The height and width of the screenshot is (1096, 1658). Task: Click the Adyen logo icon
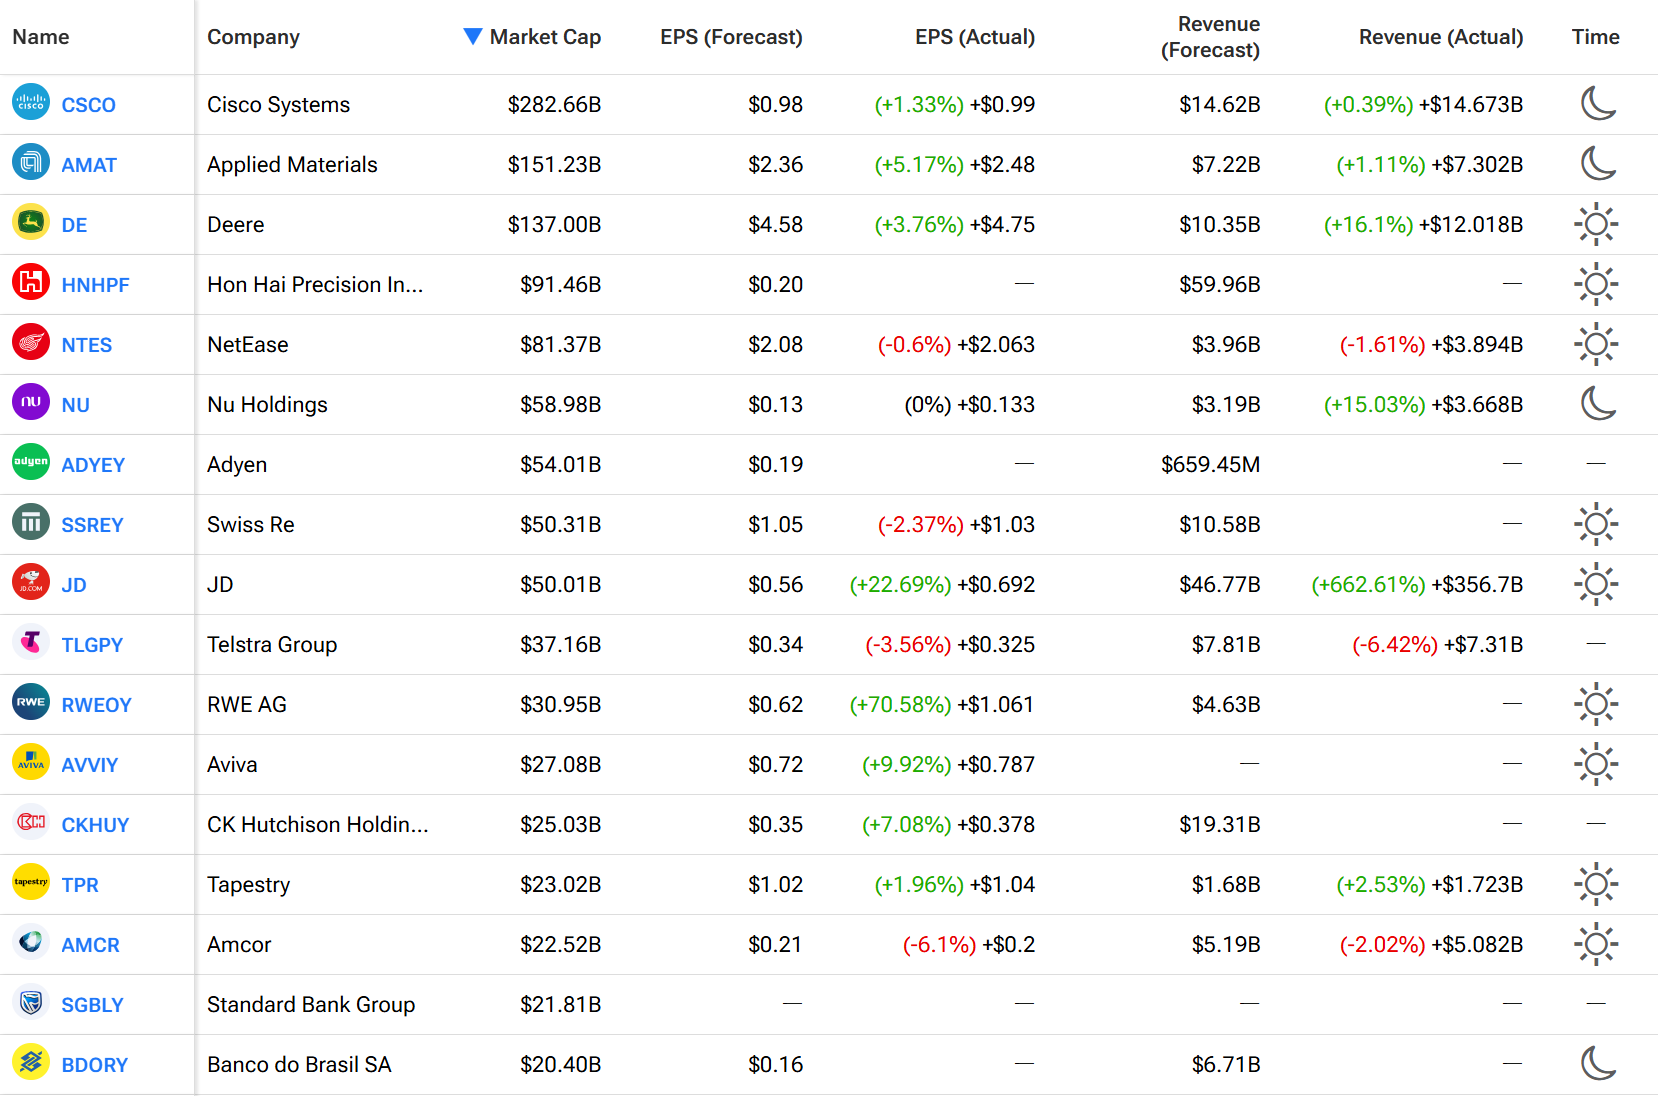(31, 462)
